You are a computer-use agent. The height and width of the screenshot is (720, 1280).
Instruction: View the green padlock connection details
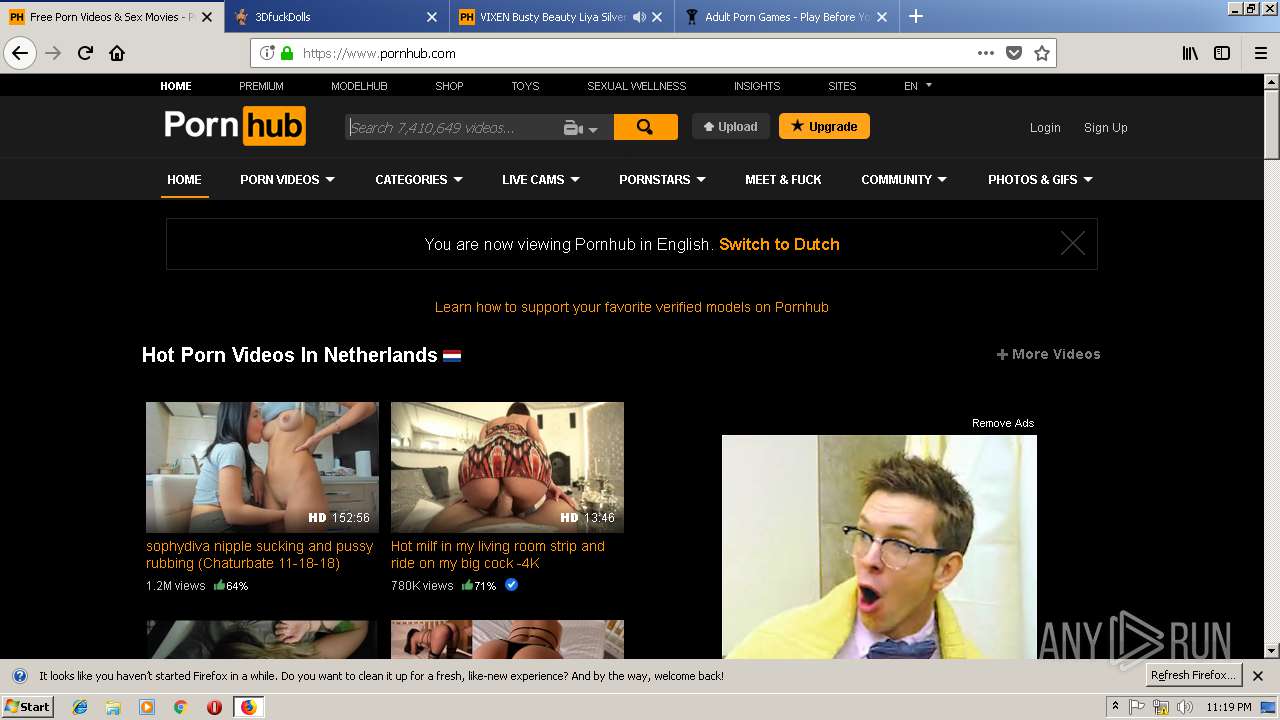click(x=287, y=53)
